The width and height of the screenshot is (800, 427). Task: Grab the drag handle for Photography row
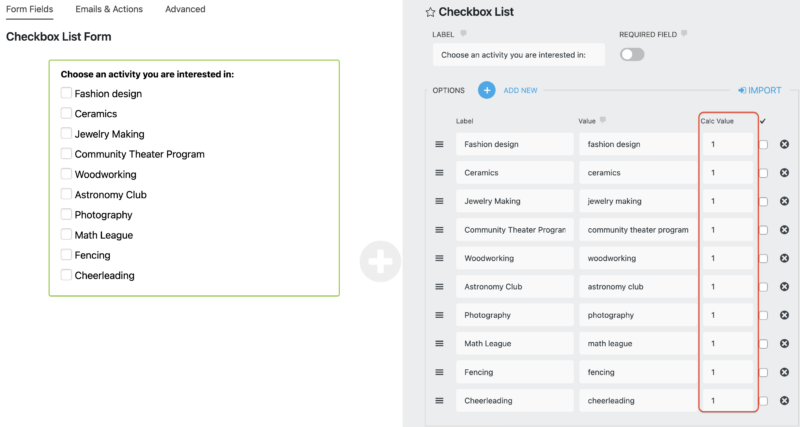439,315
